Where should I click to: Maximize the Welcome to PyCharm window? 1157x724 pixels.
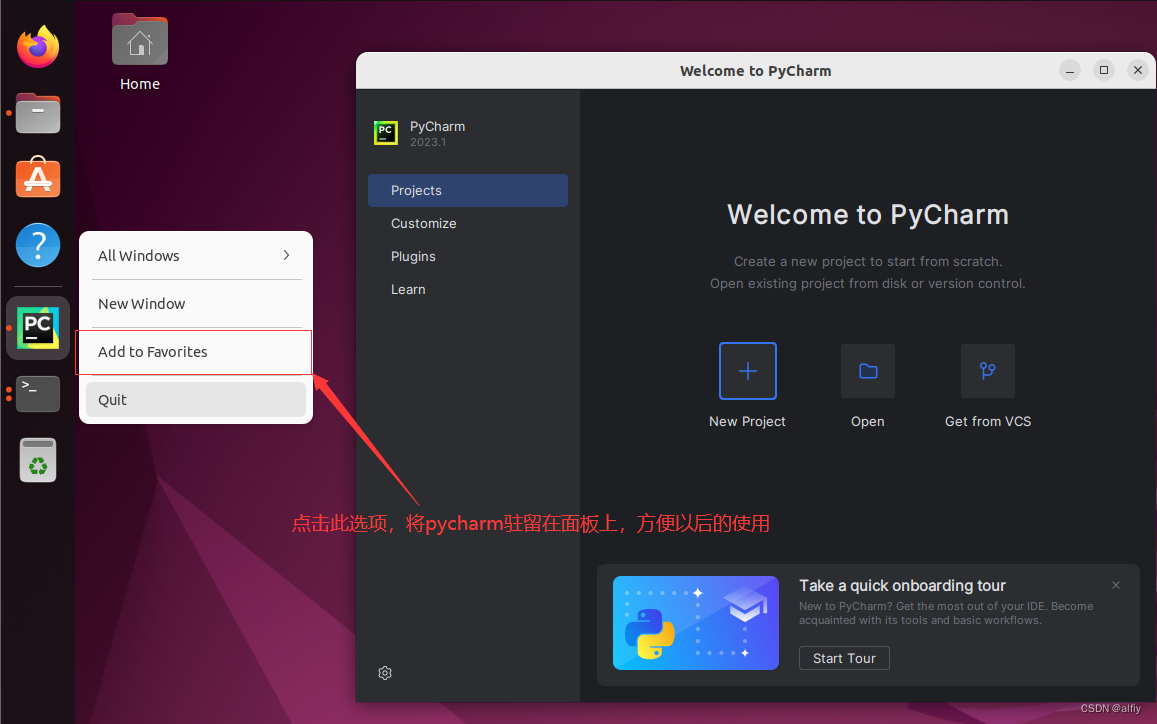coord(1104,70)
